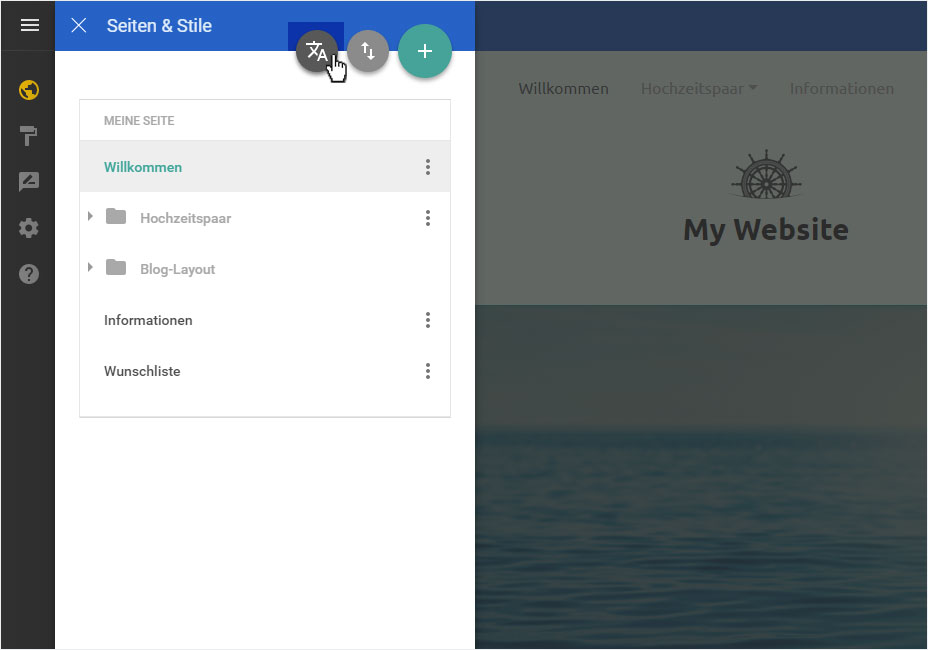Open three-dot menu for Hochzeitspaar folder

coord(428,218)
